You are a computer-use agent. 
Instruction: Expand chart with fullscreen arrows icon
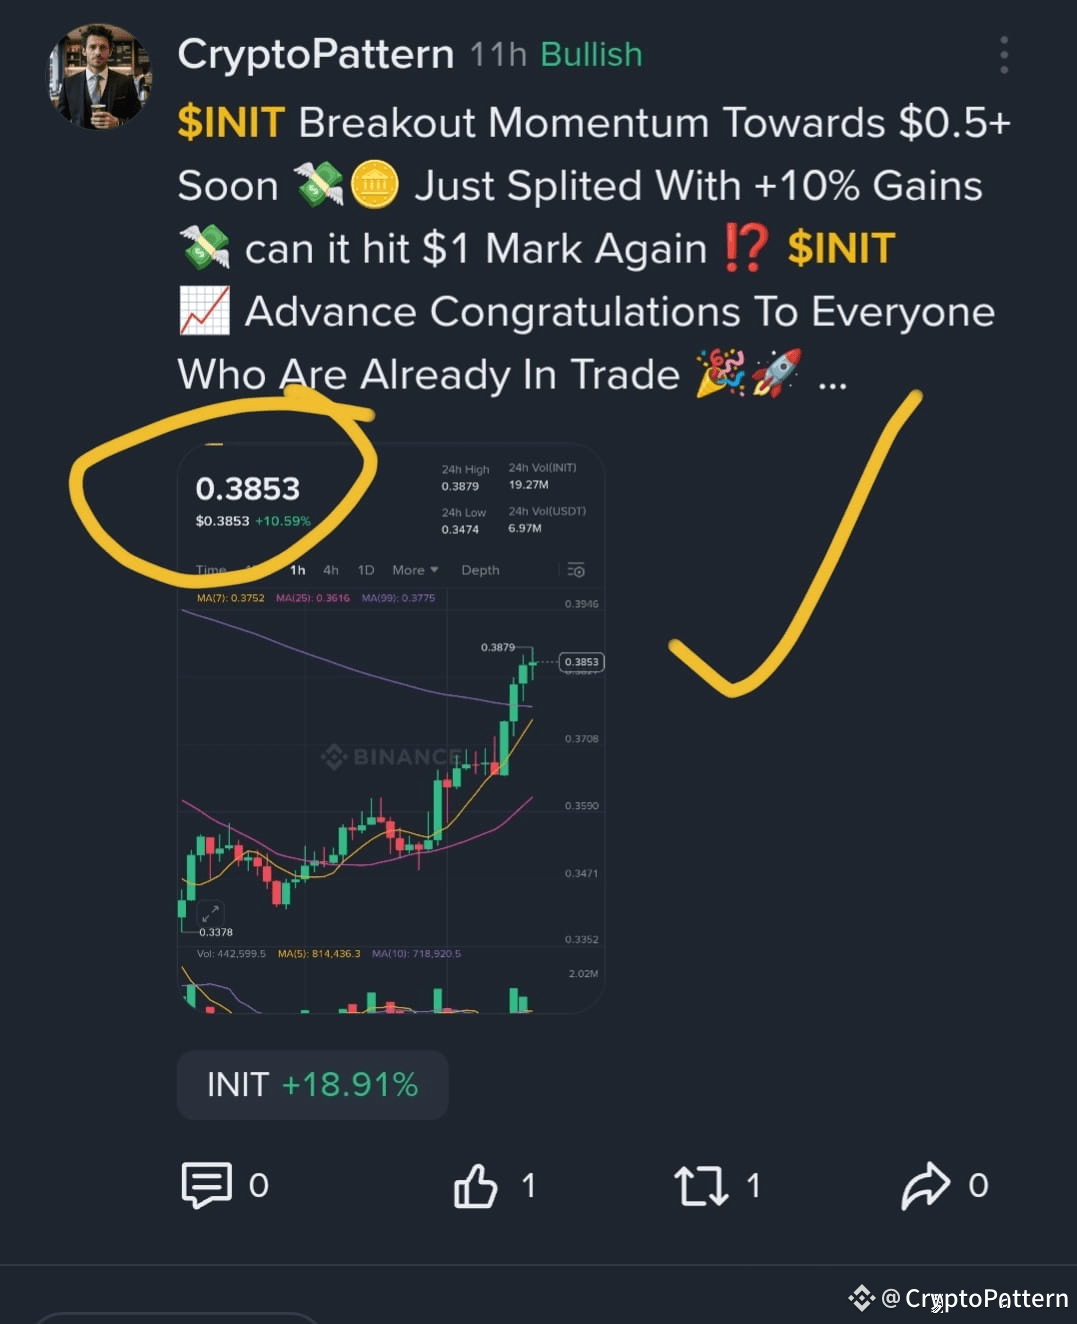210,913
